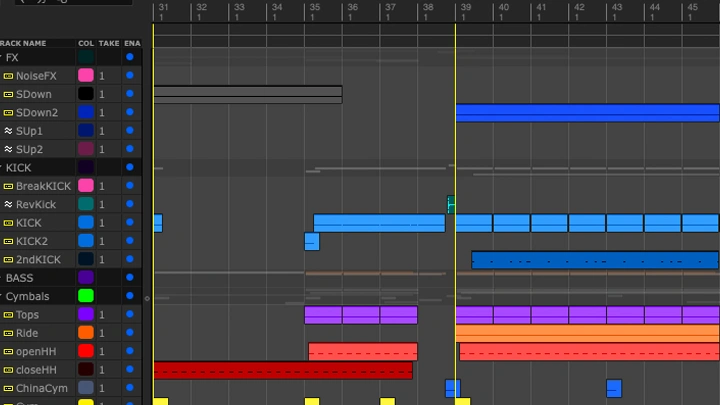Click the BreakKICK track type icon
This screenshot has height=405, width=720.
click(x=8, y=186)
